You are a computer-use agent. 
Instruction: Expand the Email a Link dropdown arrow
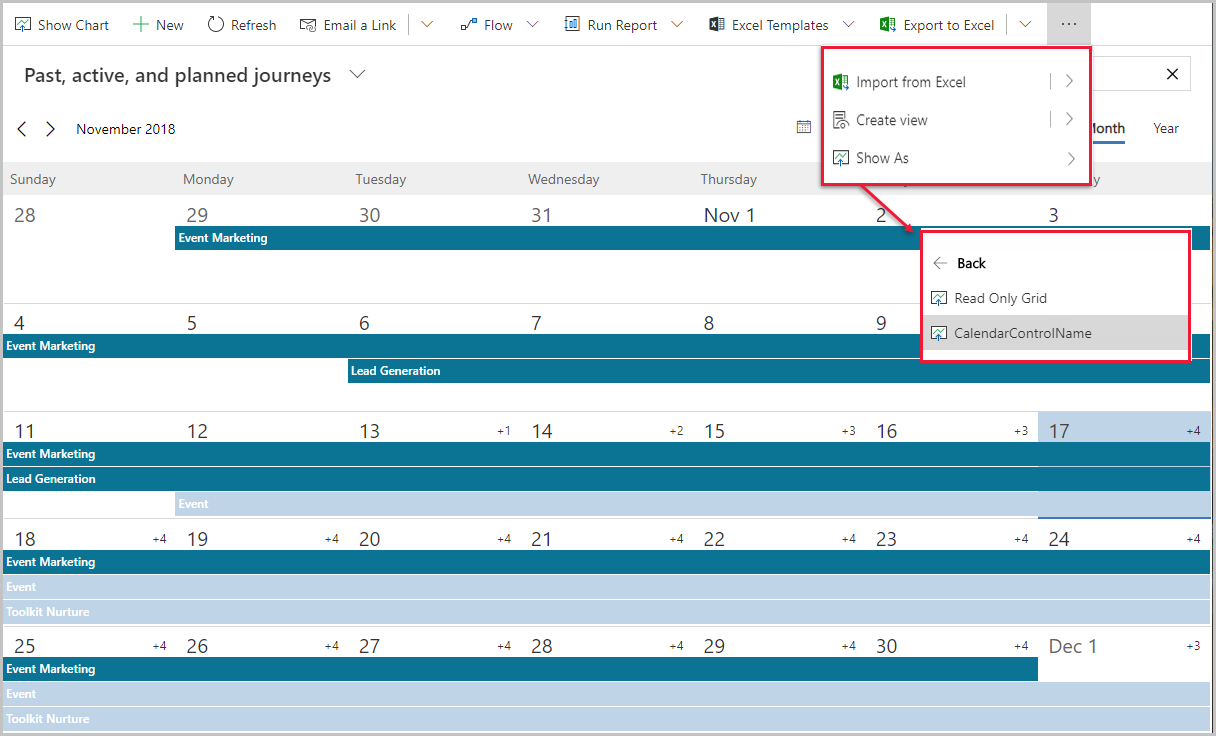pyautogui.click(x=428, y=25)
